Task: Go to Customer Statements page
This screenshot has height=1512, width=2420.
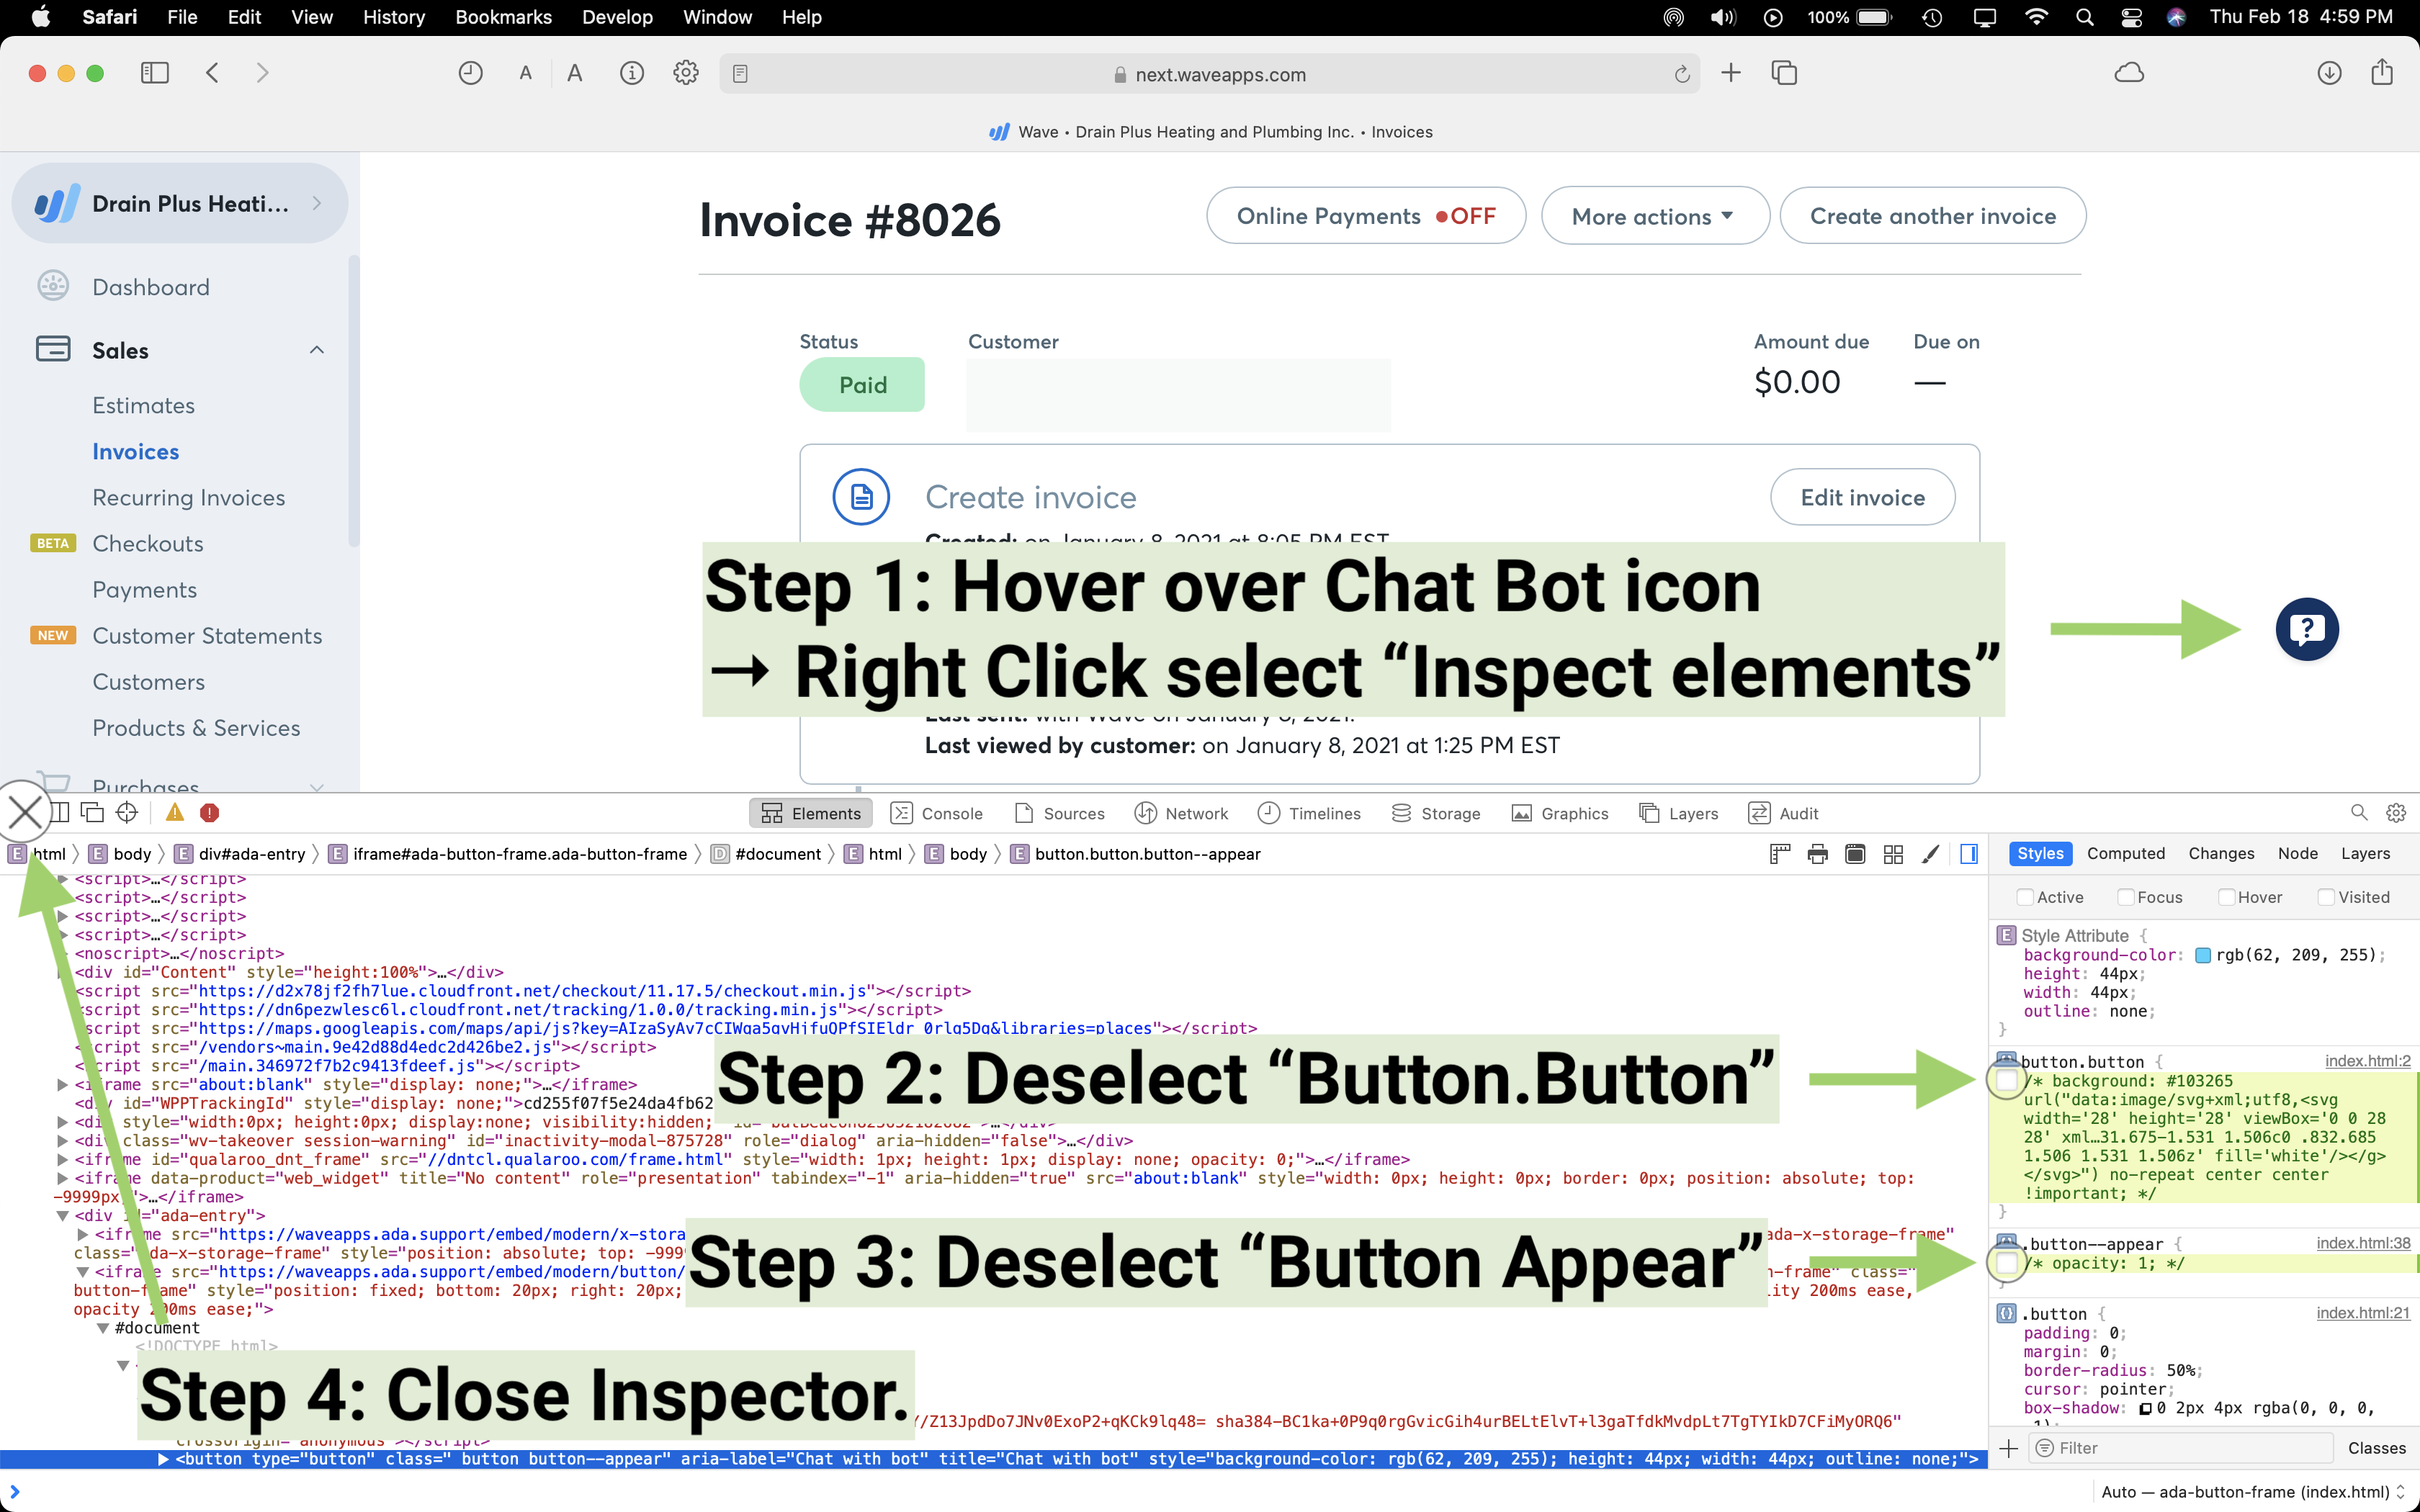Action: pyautogui.click(x=207, y=636)
